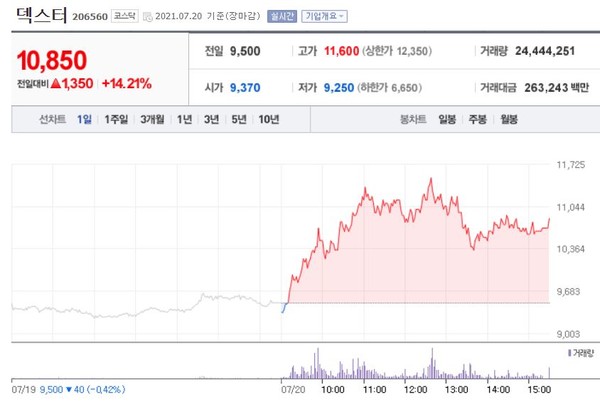Open the 주봉 weekly candle chart
This screenshot has width=600, height=407.
[x=477, y=120]
